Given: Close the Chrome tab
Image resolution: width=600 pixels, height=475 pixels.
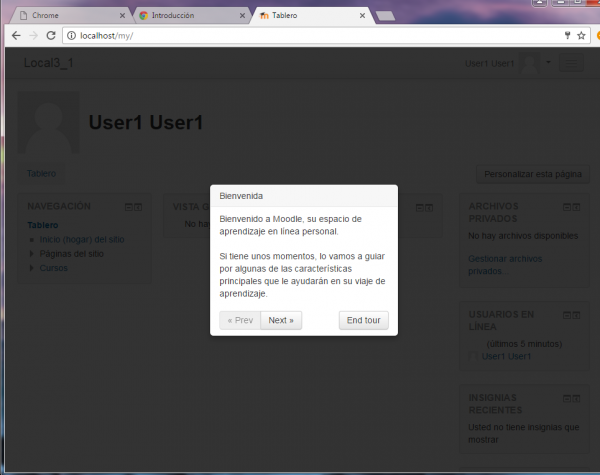Looking at the screenshot, I should tap(122, 15).
